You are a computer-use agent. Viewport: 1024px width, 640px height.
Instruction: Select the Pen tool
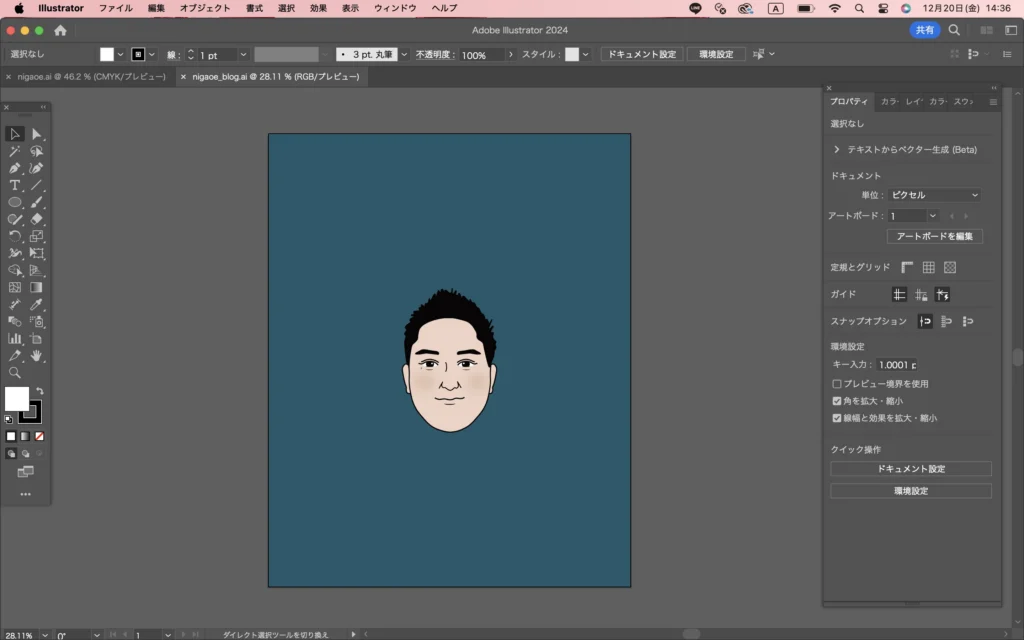15,168
